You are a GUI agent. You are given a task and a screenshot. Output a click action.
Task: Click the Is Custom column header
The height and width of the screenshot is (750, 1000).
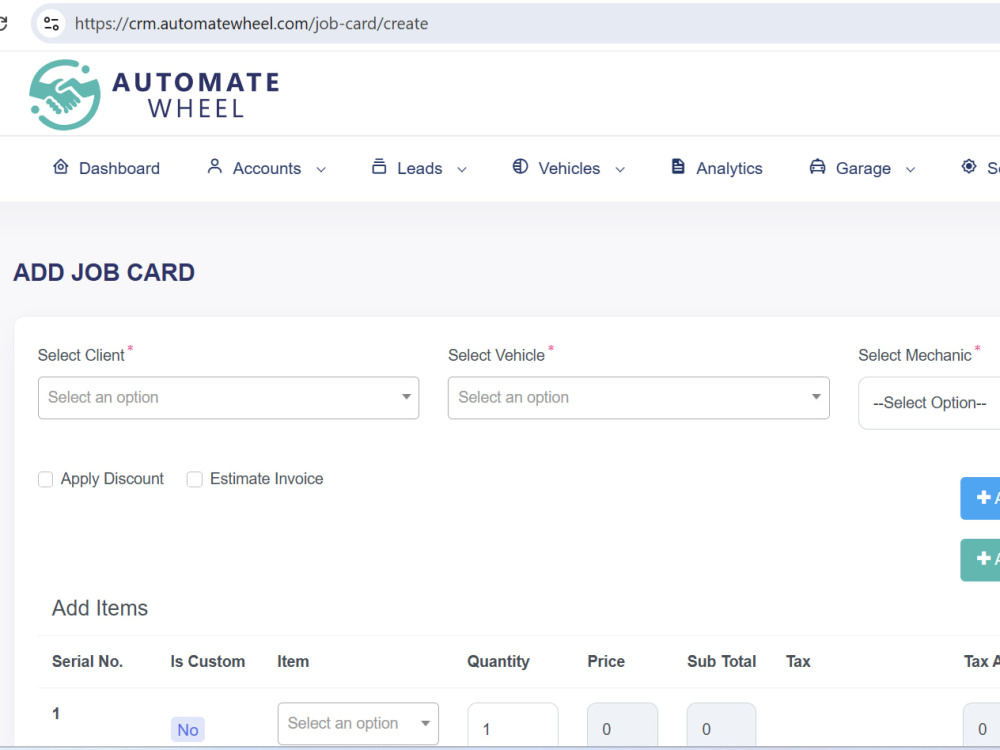(207, 662)
